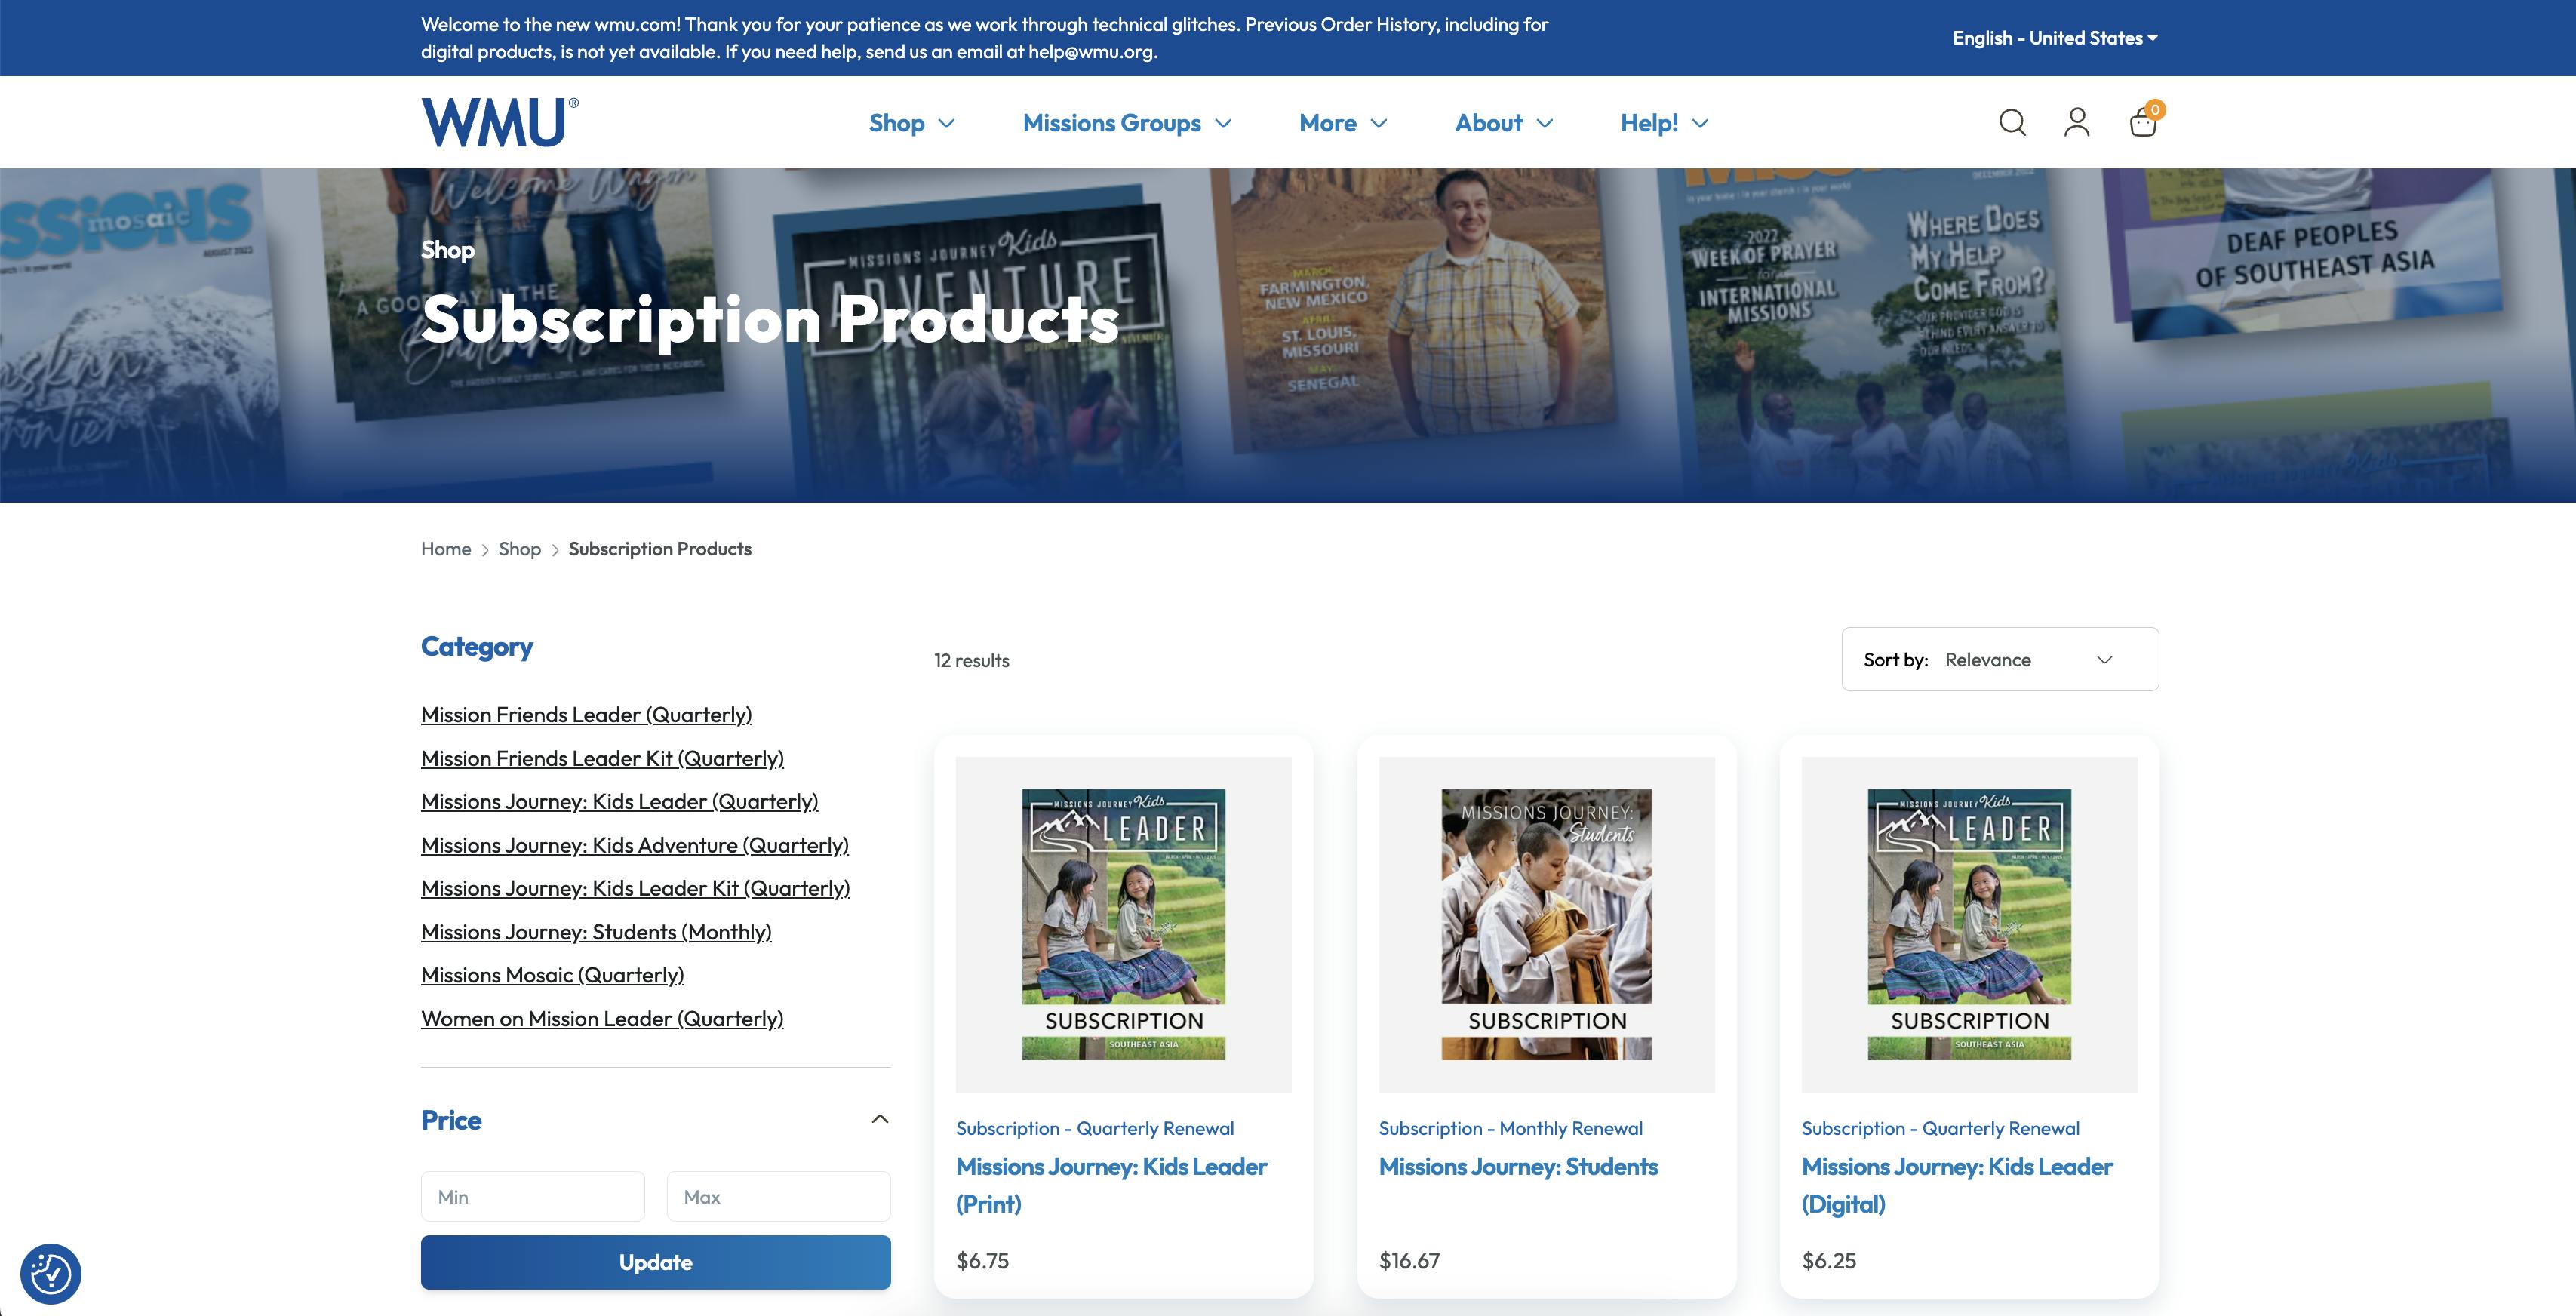Open the Sort by Relevance dropdown
Viewport: 2576px width, 1316px height.
click(x=2000, y=659)
